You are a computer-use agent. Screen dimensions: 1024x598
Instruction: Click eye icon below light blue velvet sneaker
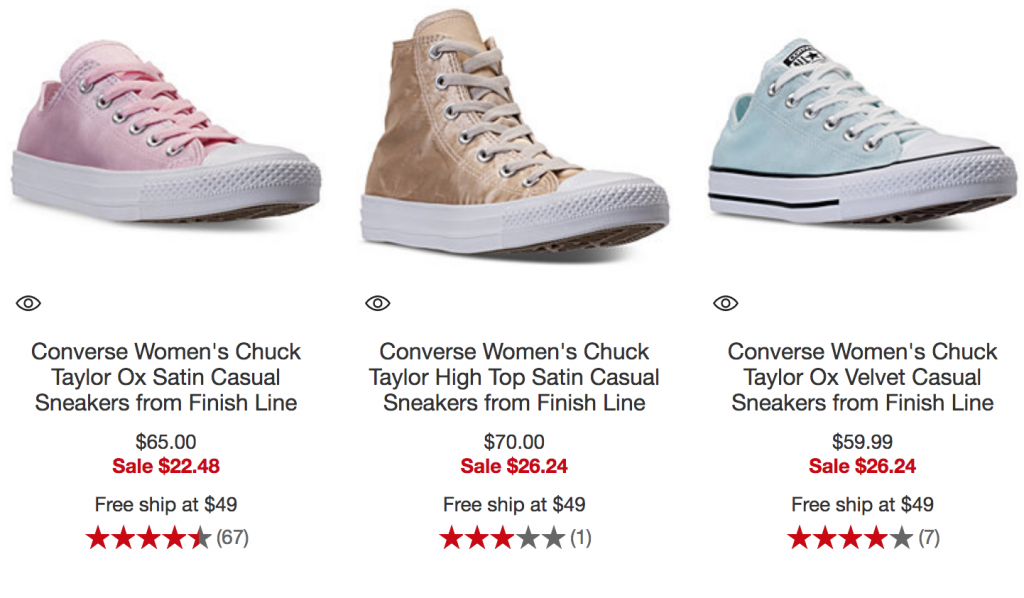(725, 303)
